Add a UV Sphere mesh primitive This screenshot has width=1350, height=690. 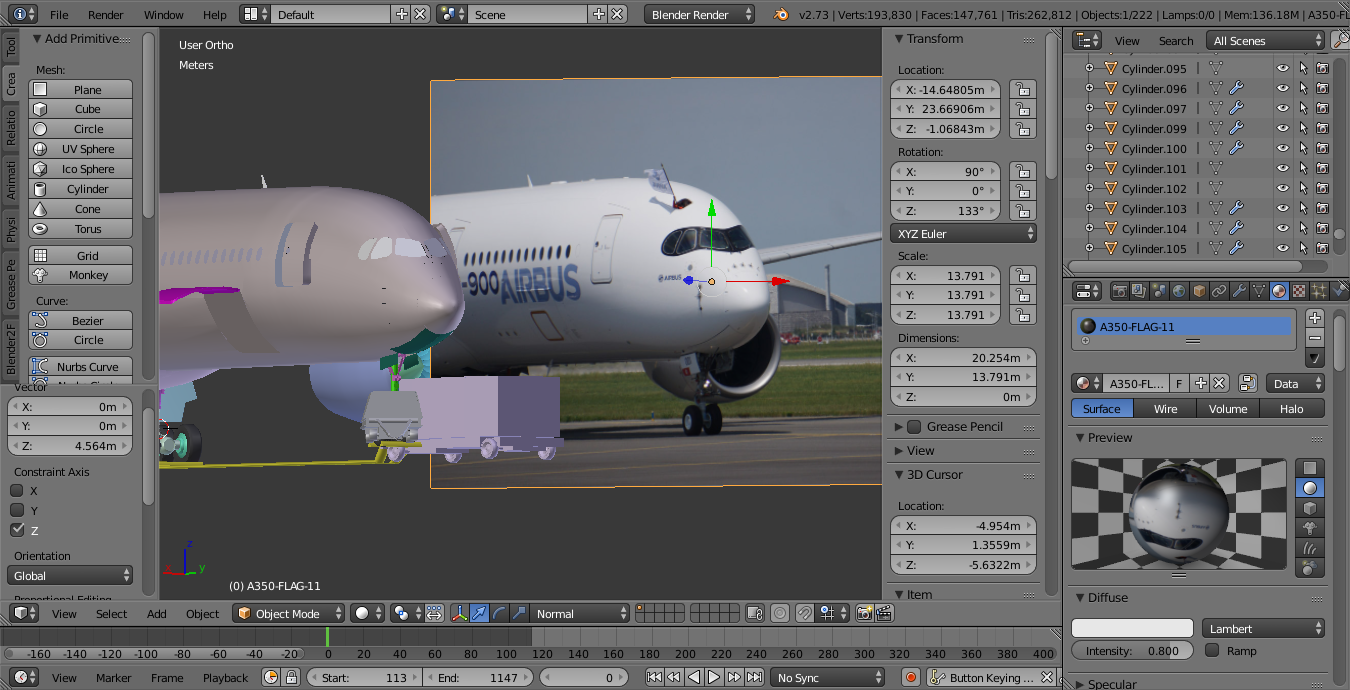click(x=80, y=148)
